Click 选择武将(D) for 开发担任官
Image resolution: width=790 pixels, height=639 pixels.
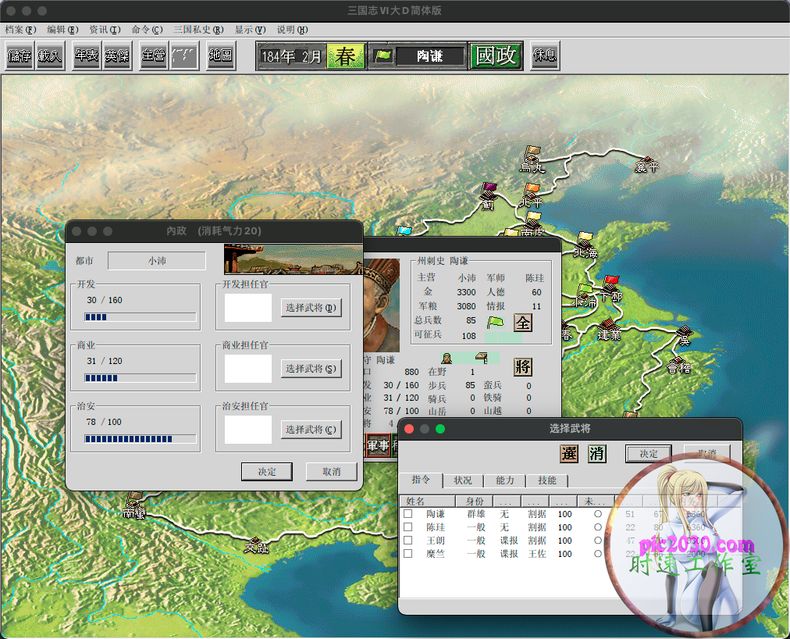pyautogui.click(x=311, y=307)
